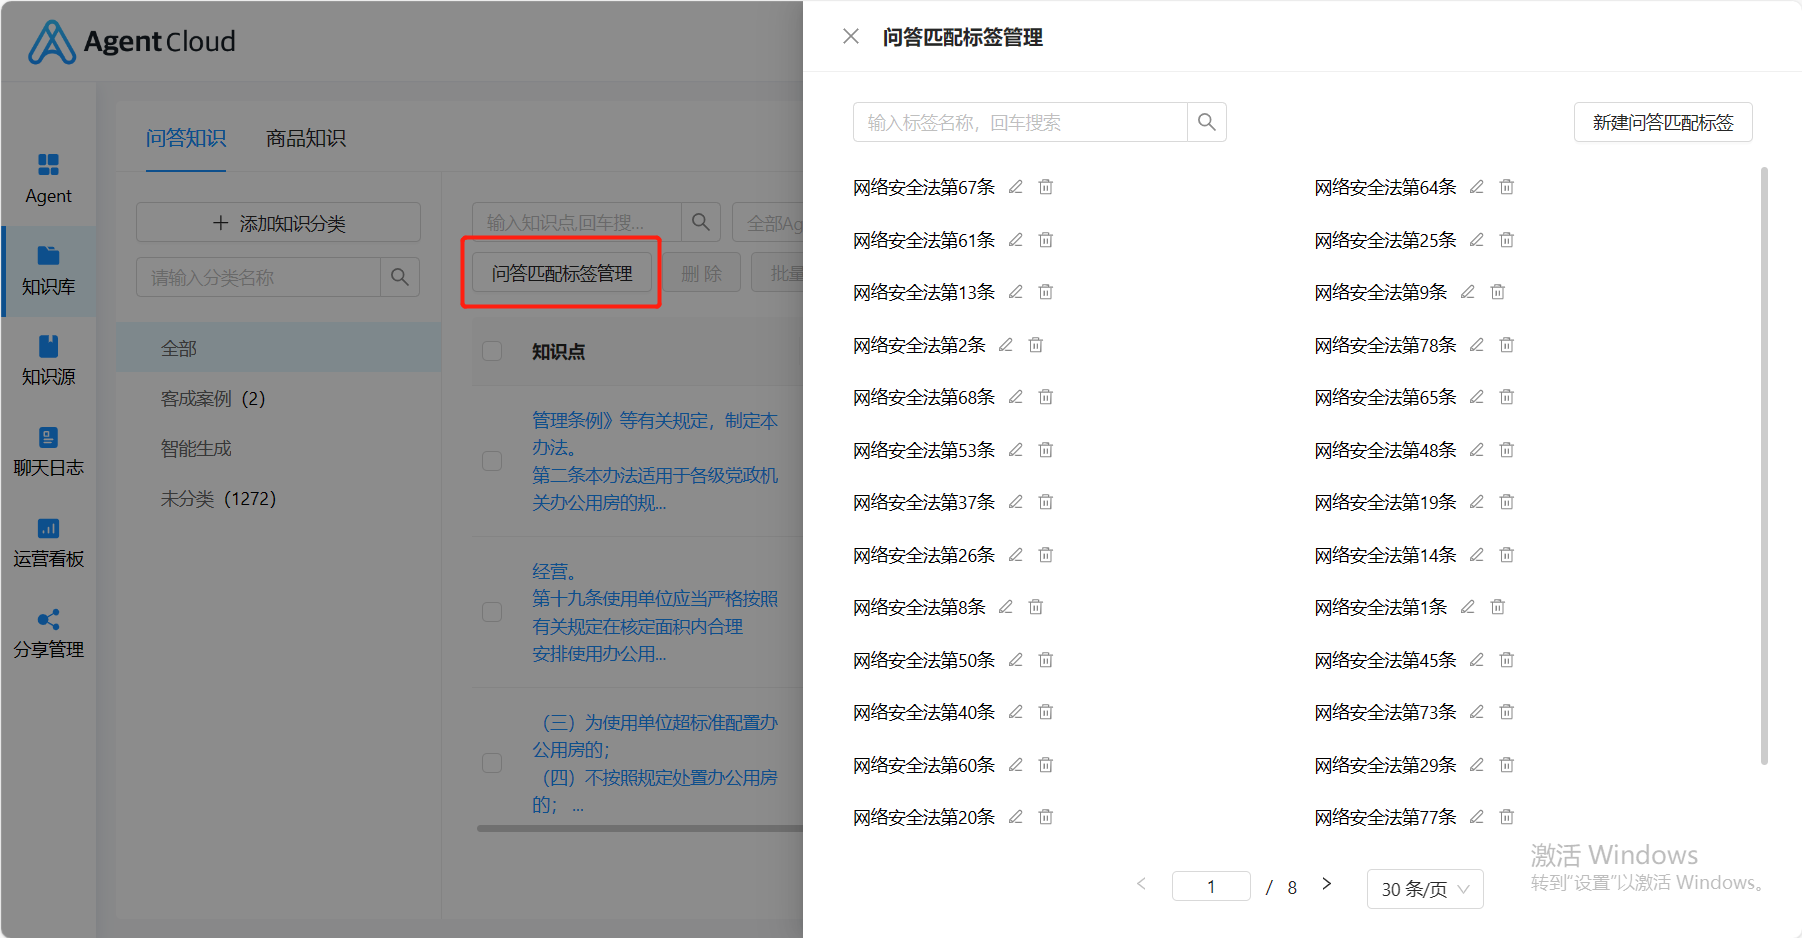Edit tag 网络安全法第50条
The image size is (1802, 938).
point(1016,660)
